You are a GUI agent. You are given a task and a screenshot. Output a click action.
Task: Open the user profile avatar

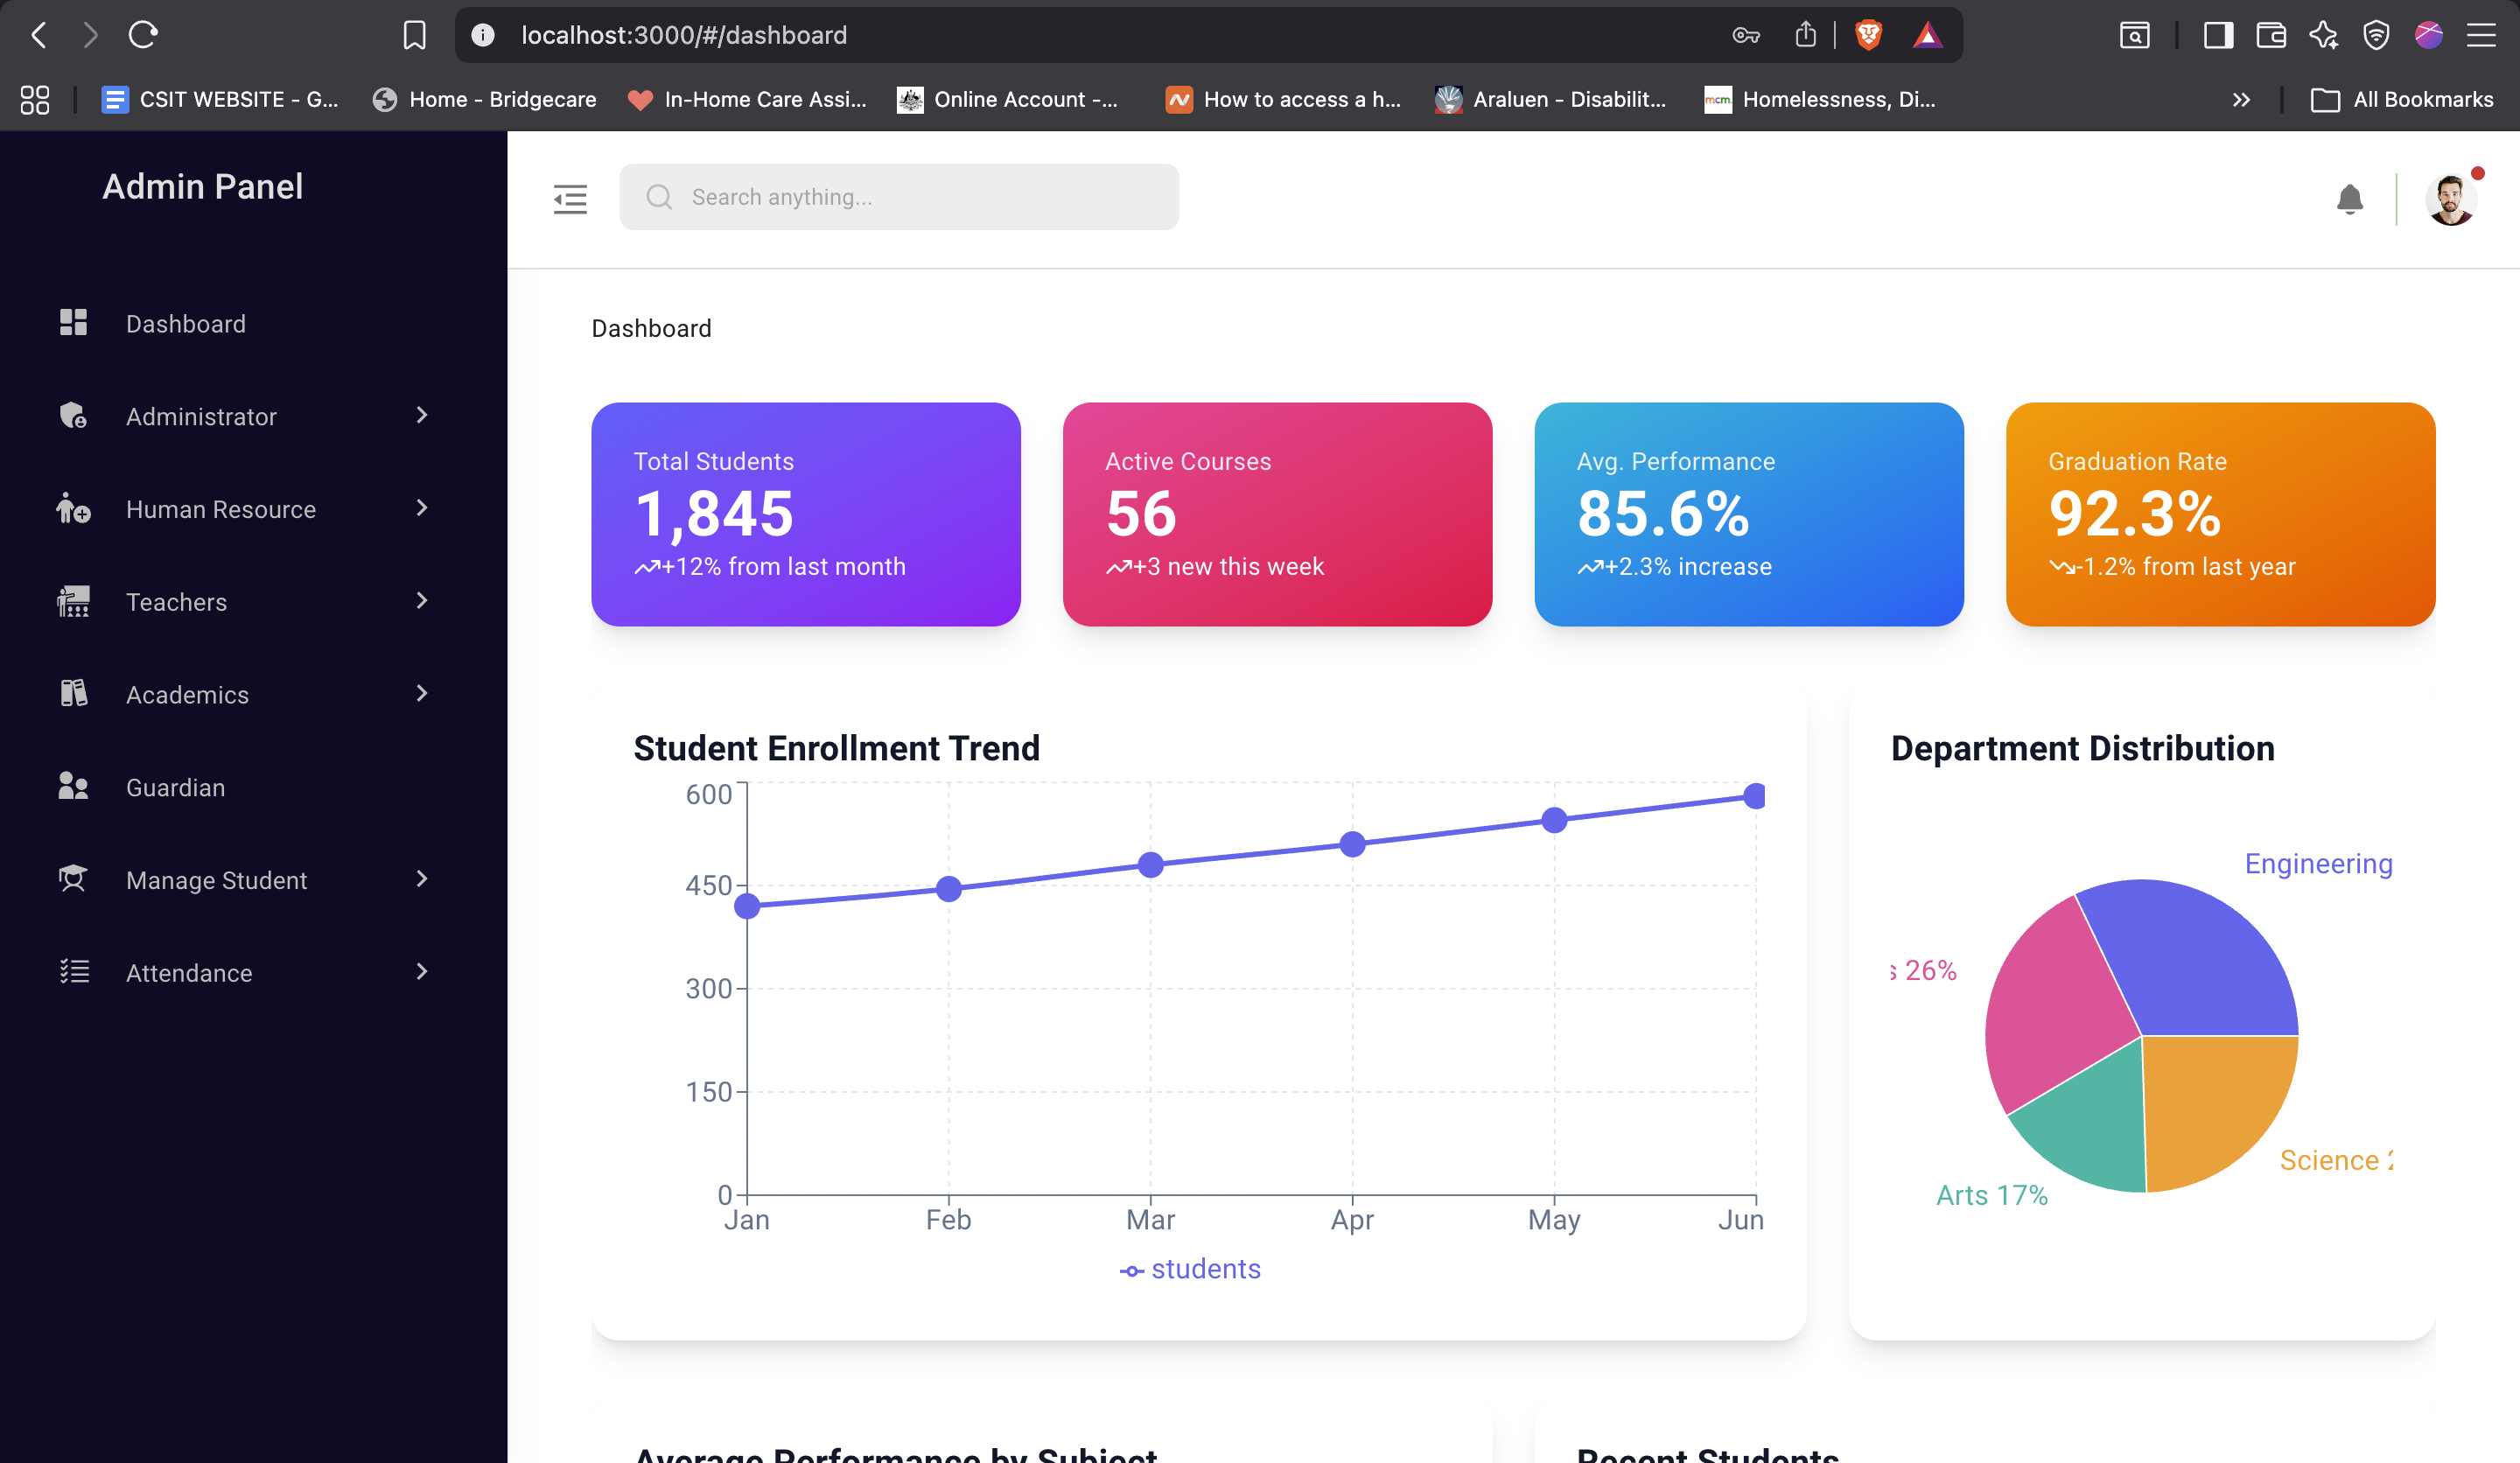[x=2450, y=199]
